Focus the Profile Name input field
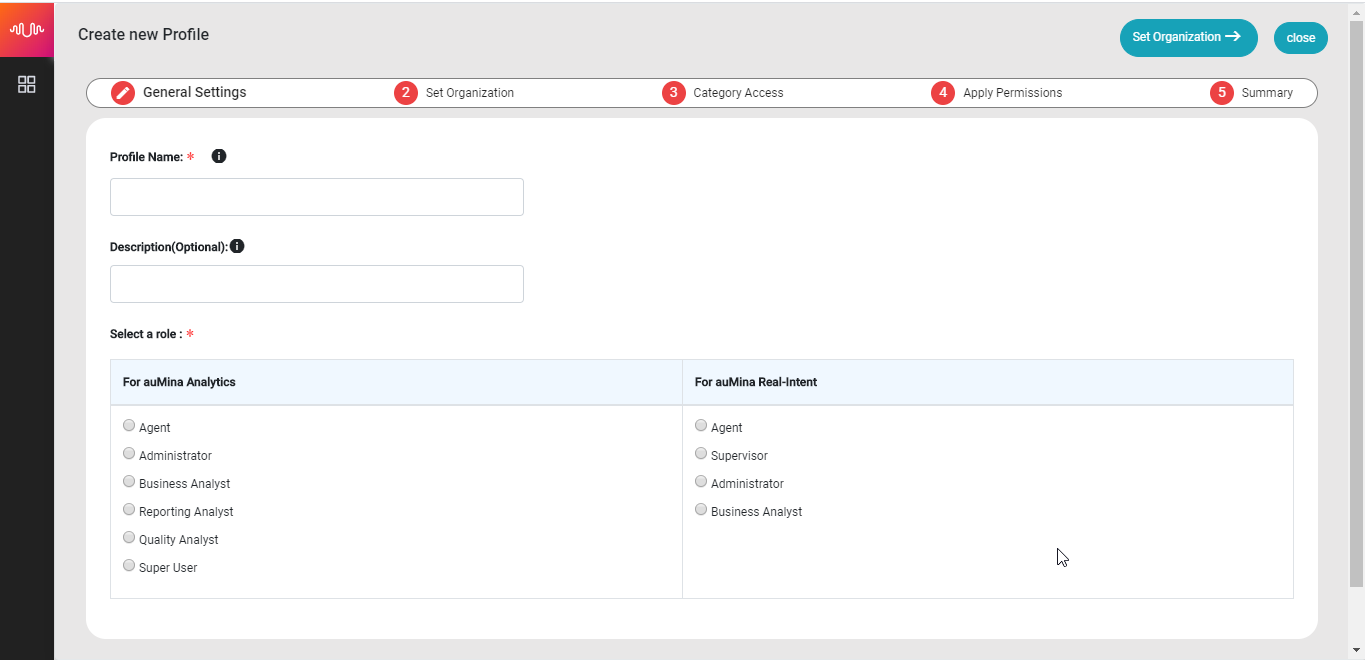1365x660 pixels. click(317, 197)
